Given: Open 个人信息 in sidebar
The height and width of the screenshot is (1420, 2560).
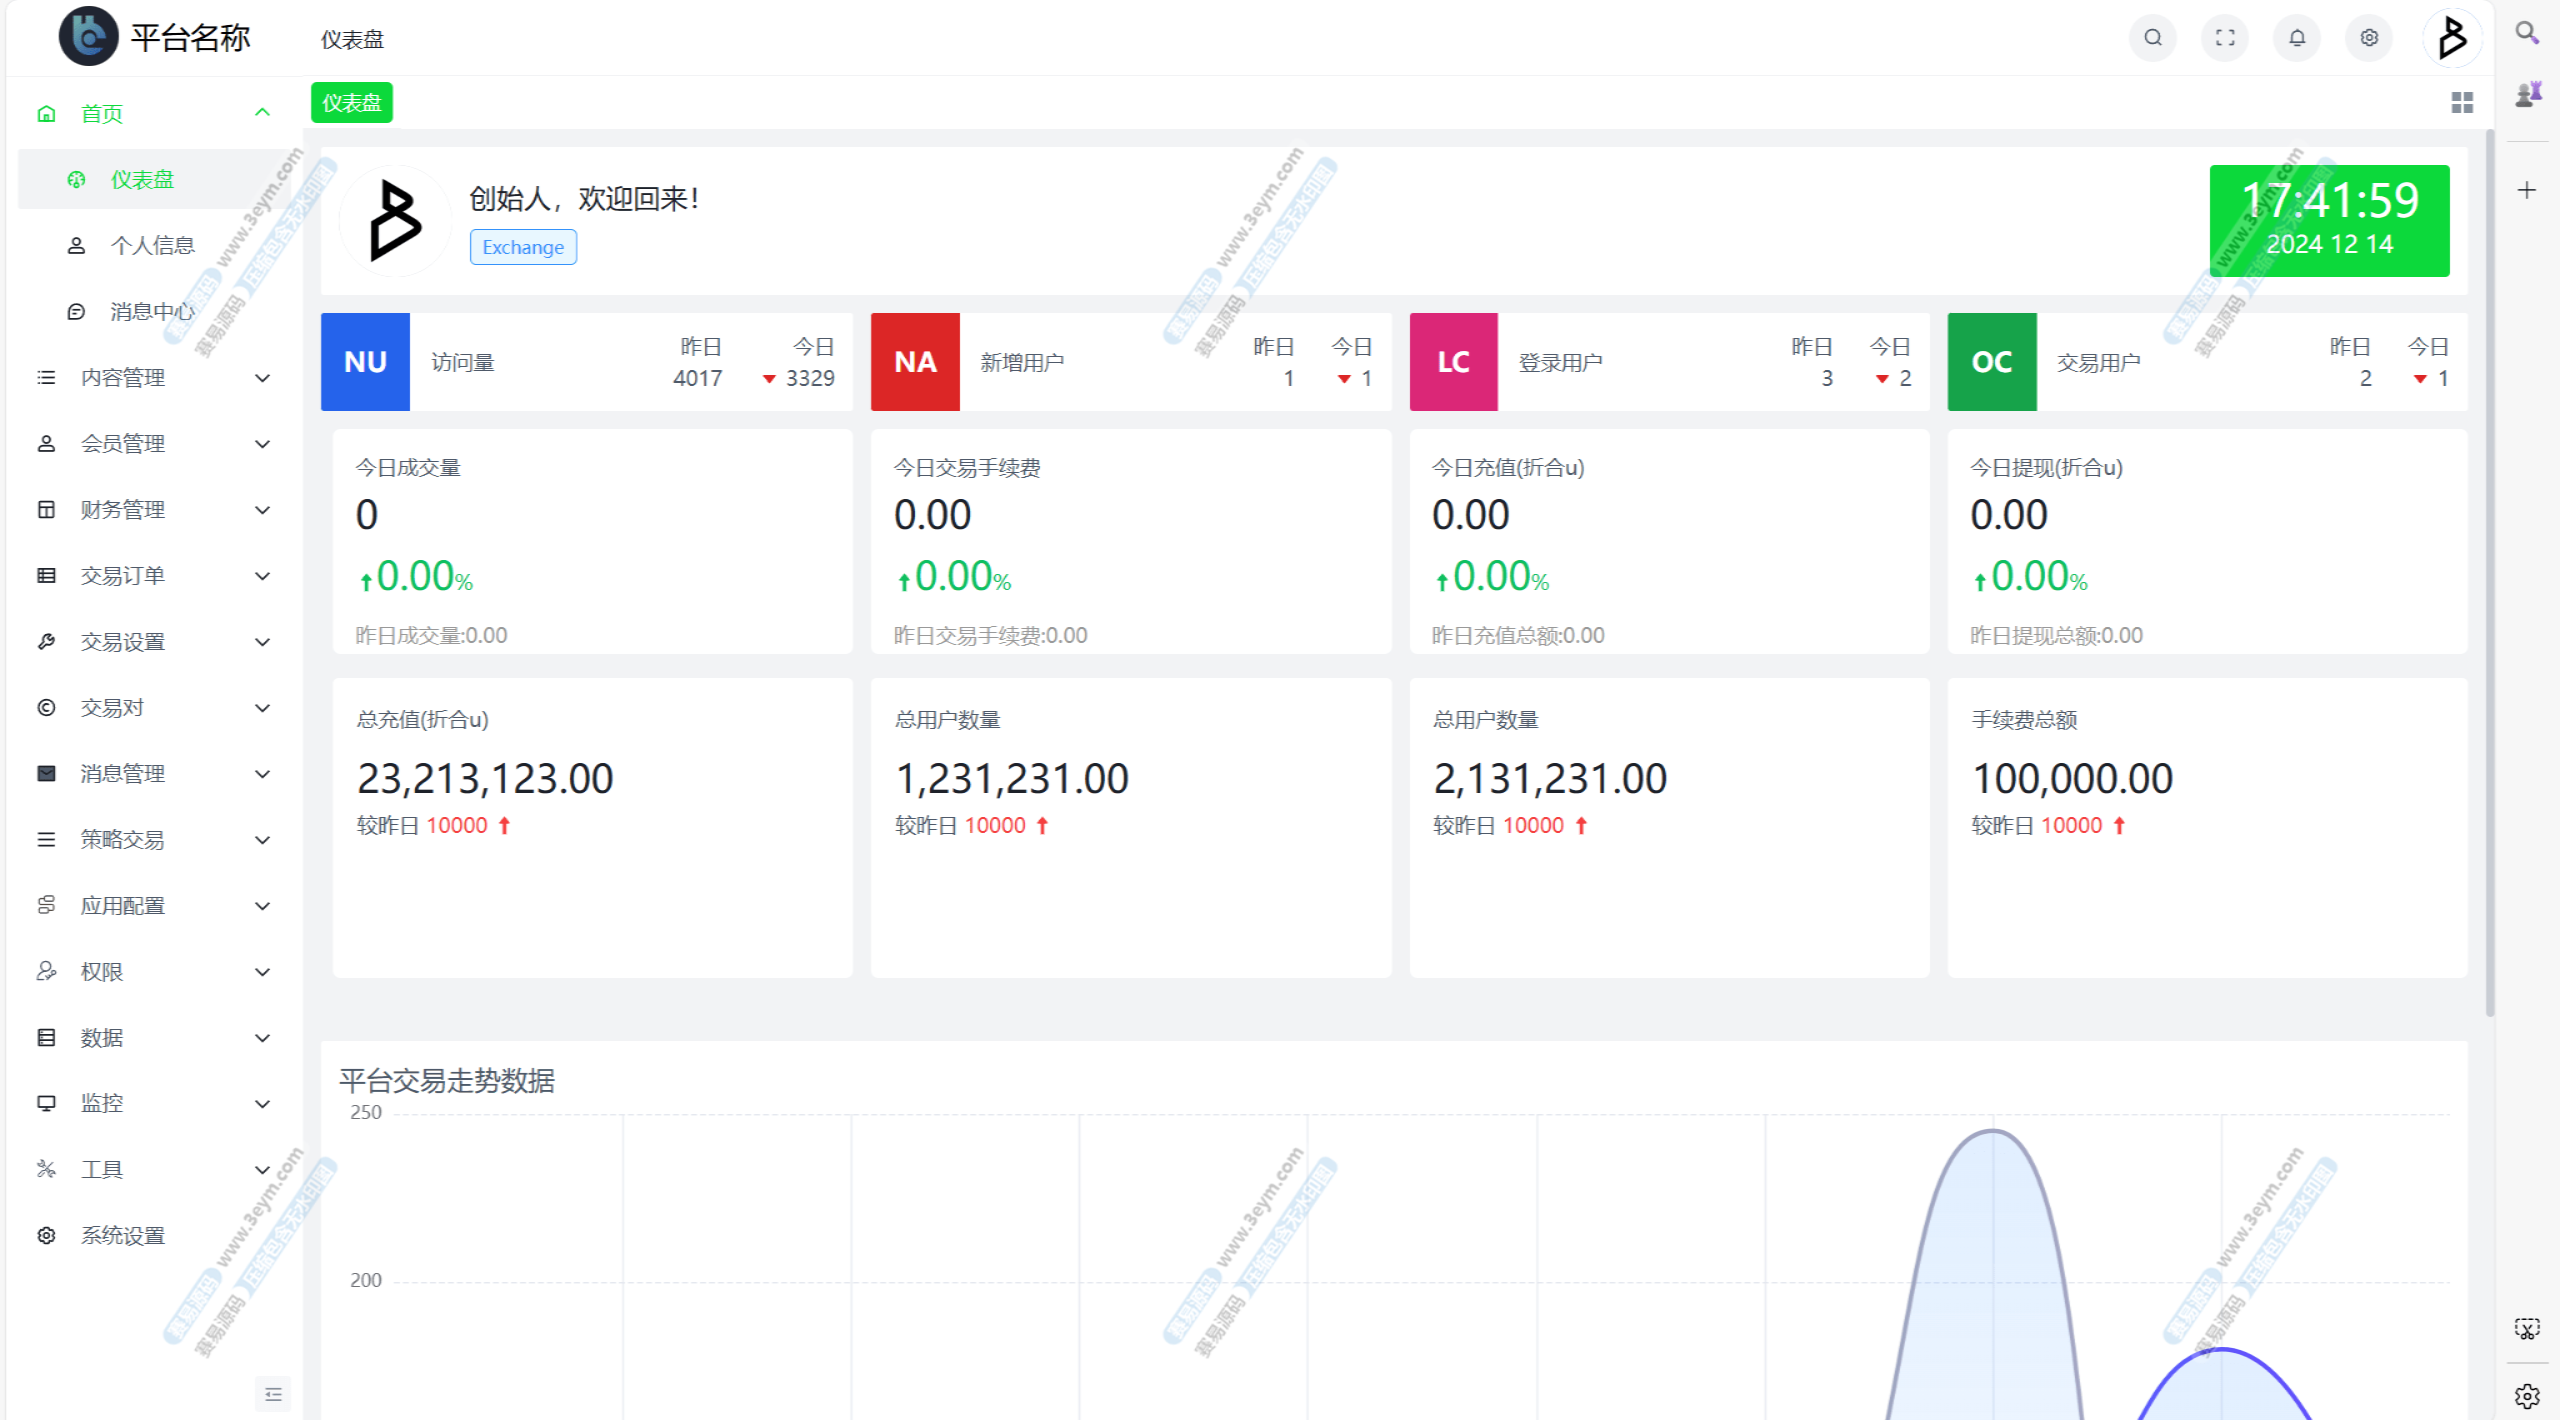Looking at the screenshot, I should point(152,245).
